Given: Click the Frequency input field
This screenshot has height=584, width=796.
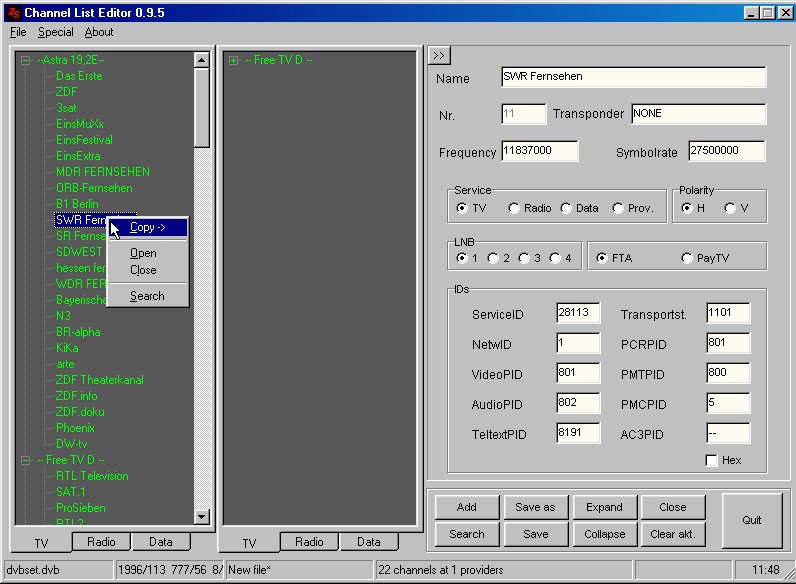Looking at the screenshot, I should coord(540,151).
